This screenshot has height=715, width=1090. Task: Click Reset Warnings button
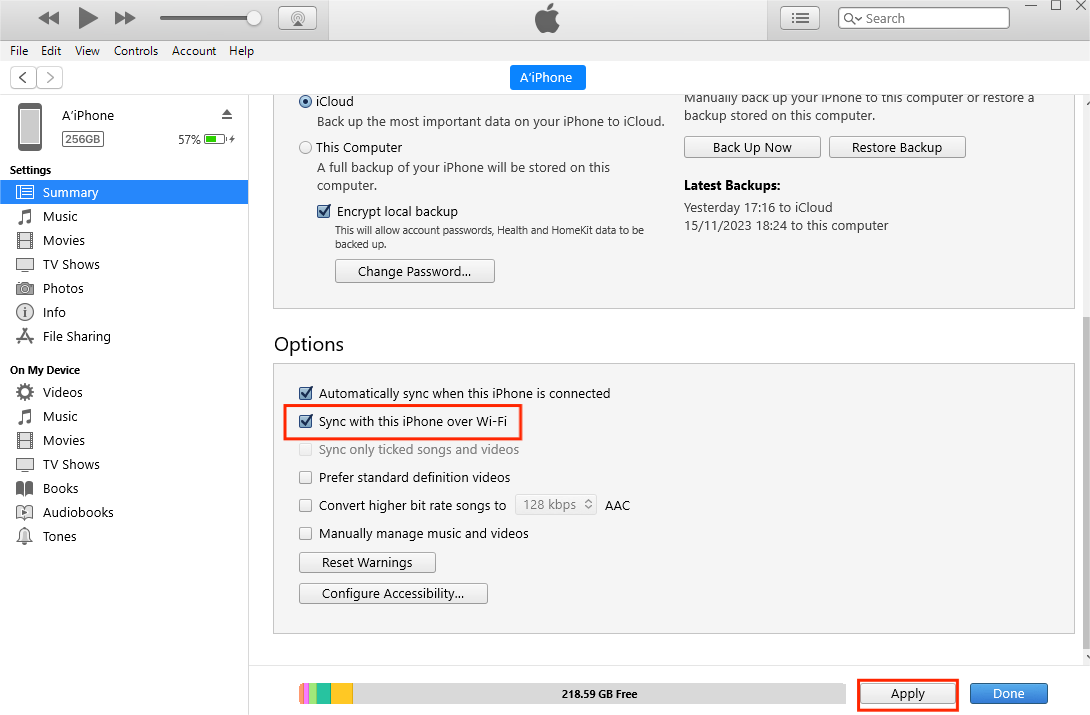coord(367,562)
